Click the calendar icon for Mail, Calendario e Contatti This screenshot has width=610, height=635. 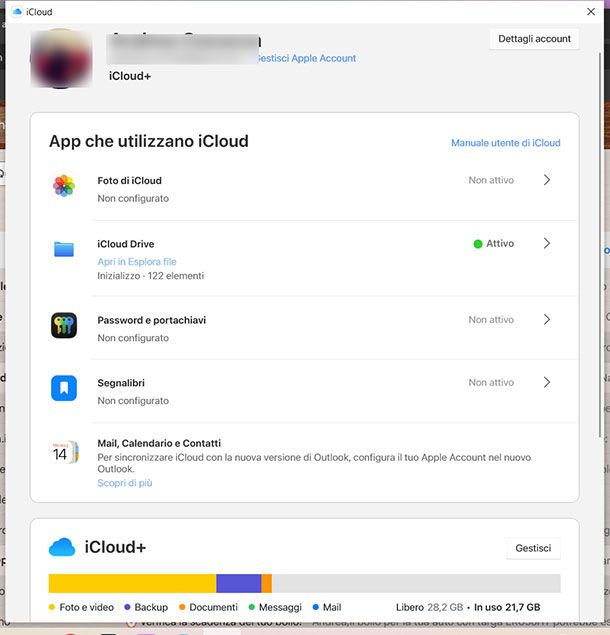[65, 452]
